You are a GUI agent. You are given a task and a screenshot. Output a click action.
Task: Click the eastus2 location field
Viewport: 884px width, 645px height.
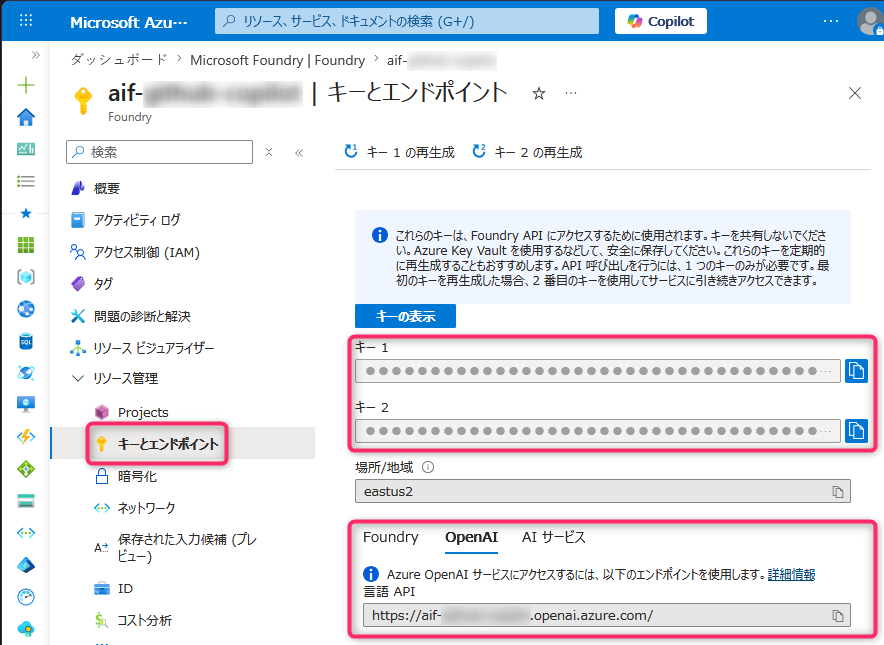603,492
